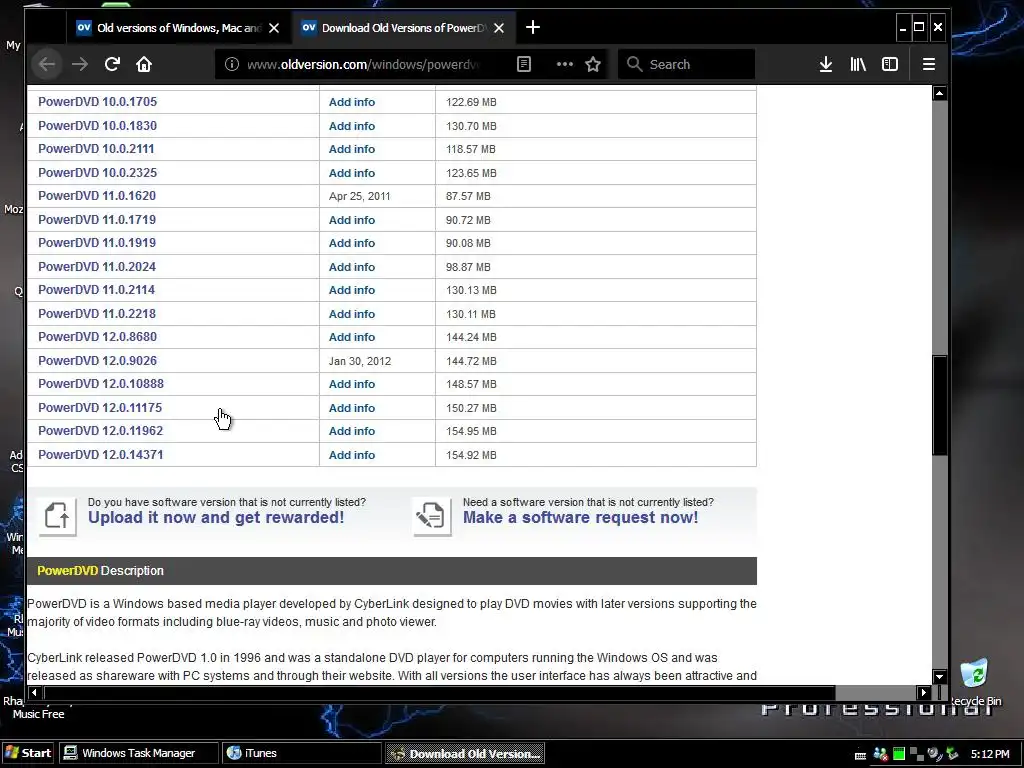
Task: Click 'Make a software request now!' link
Action: pyautogui.click(x=581, y=518)
